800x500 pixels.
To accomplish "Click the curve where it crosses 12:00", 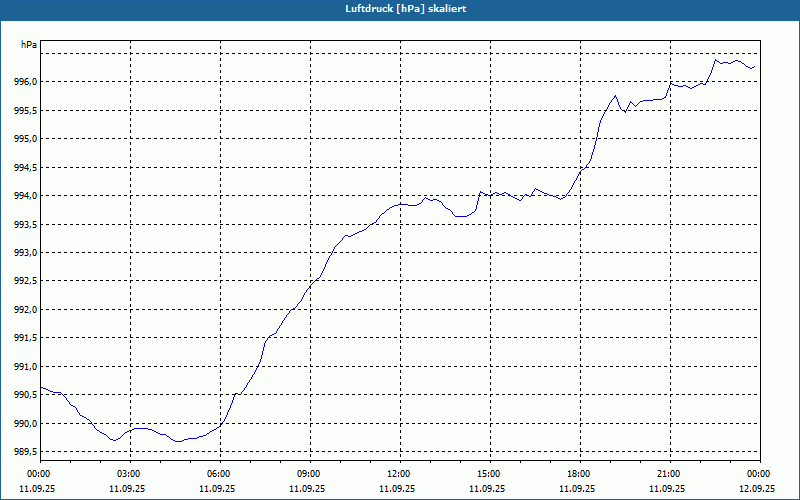I will (x=401, y=204).
